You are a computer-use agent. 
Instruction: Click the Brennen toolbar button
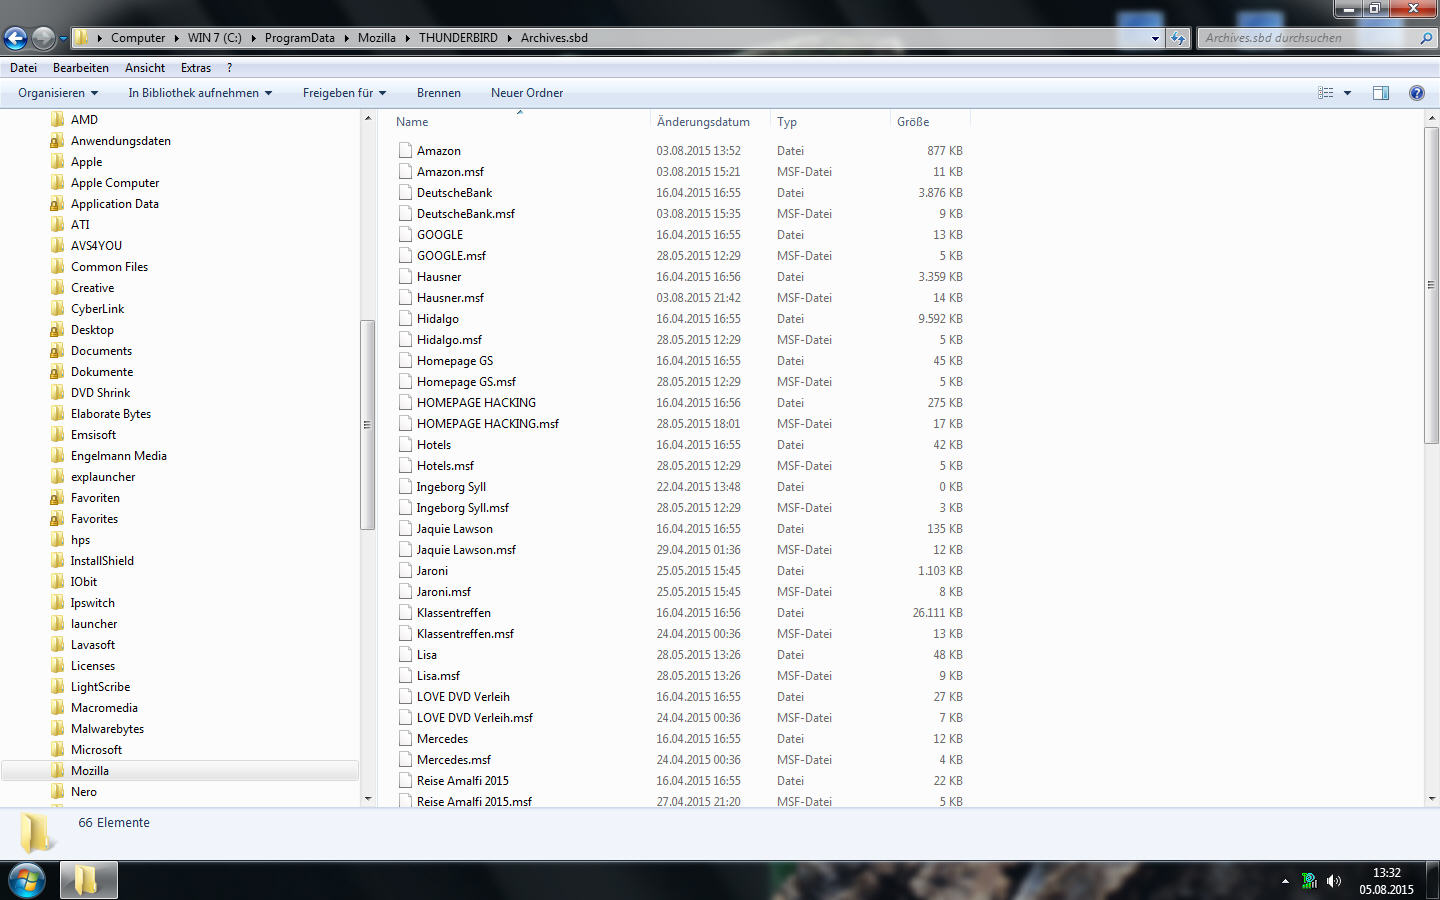[x=439, y=93]
